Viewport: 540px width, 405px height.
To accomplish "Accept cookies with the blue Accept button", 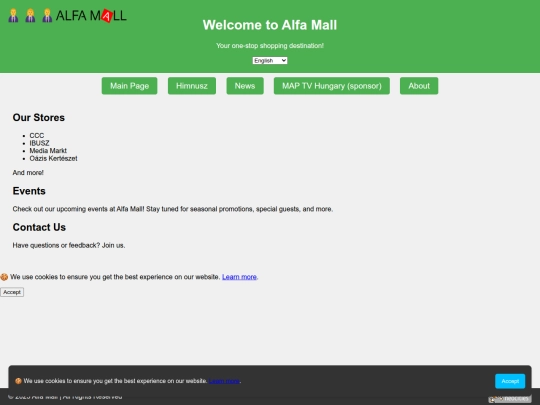I will coord(510,381).
